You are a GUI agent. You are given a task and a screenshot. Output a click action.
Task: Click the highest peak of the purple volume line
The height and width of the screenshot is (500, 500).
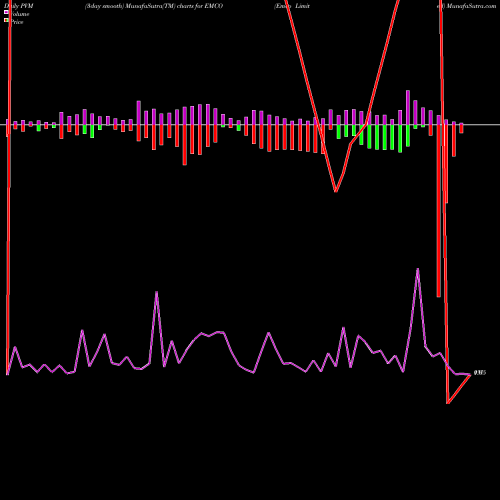coord(418,269)
